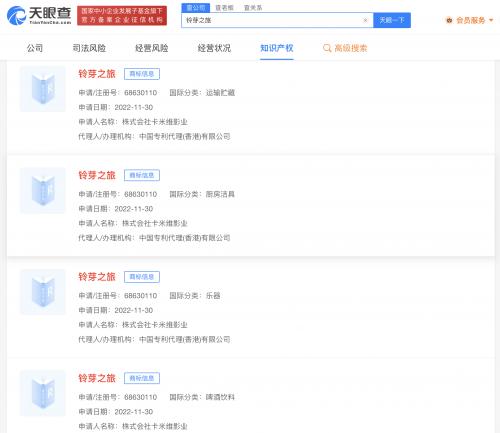This screenshot has width=500, height=433.
Task: Click the magnifier icon for advanced search
Action: [327, 48]
